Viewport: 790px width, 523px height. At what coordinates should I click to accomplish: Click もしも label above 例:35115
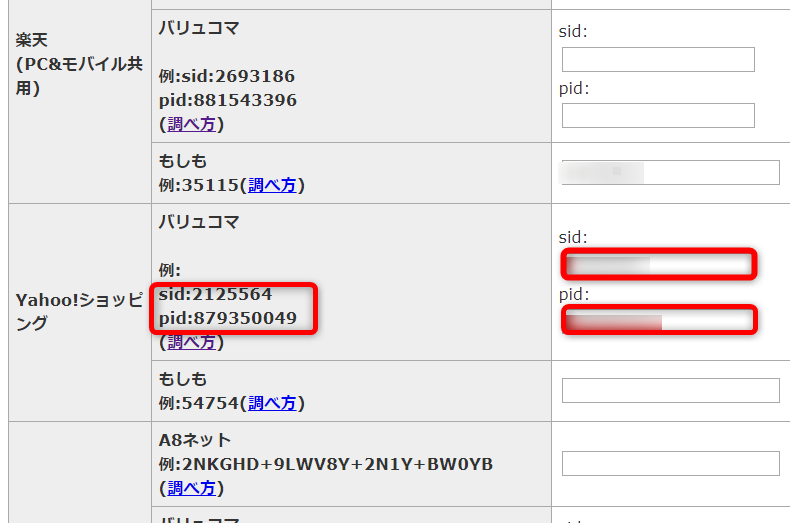tap(183, 161)
